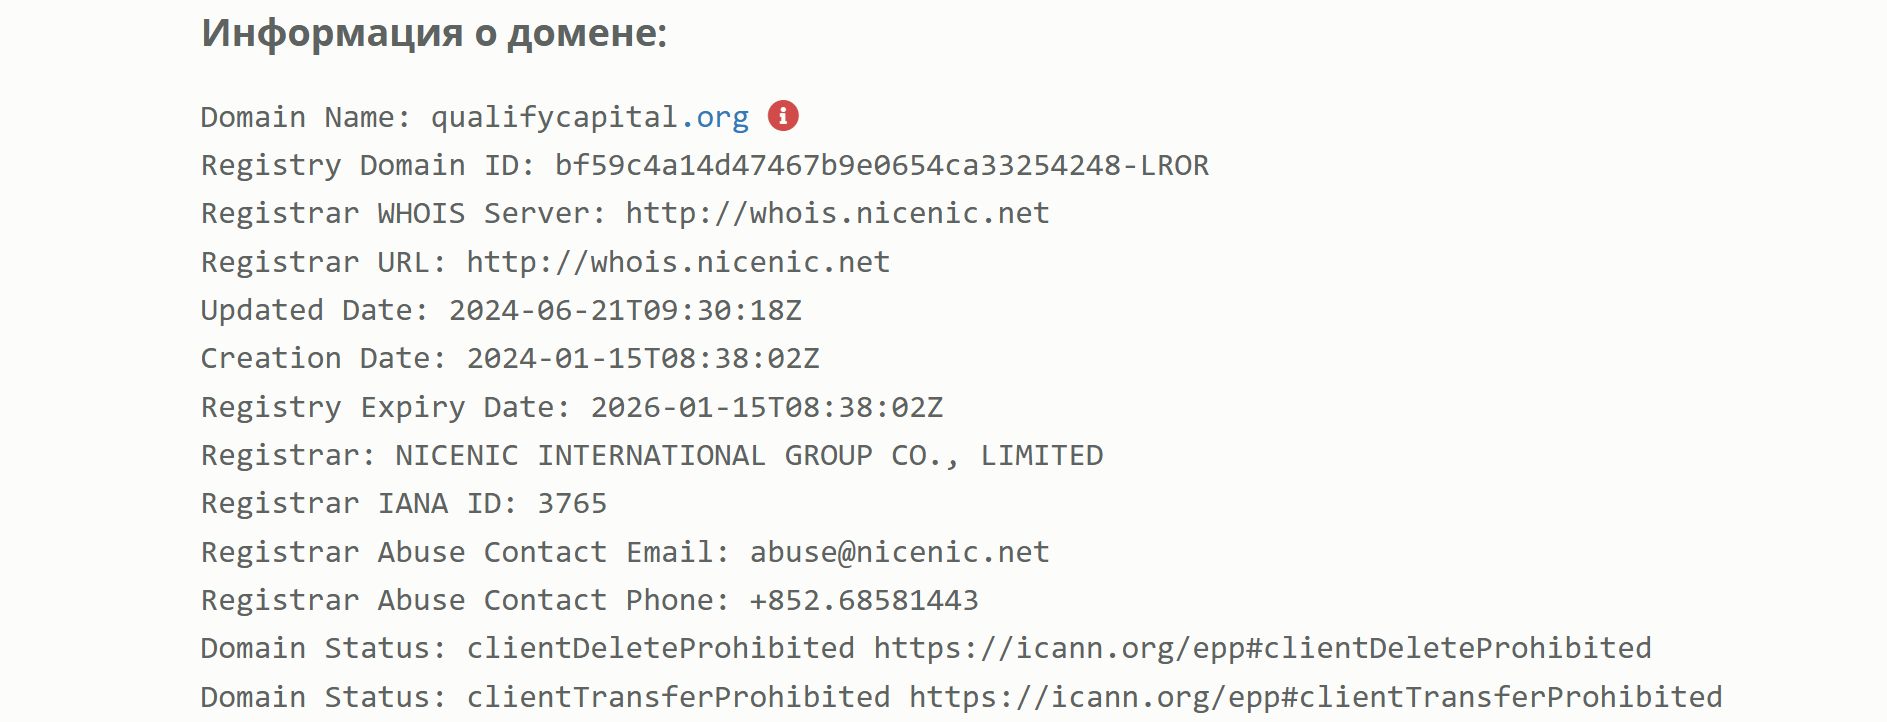Click the icann.org clientTransferProhibited URL

[x=1316, y=697]
